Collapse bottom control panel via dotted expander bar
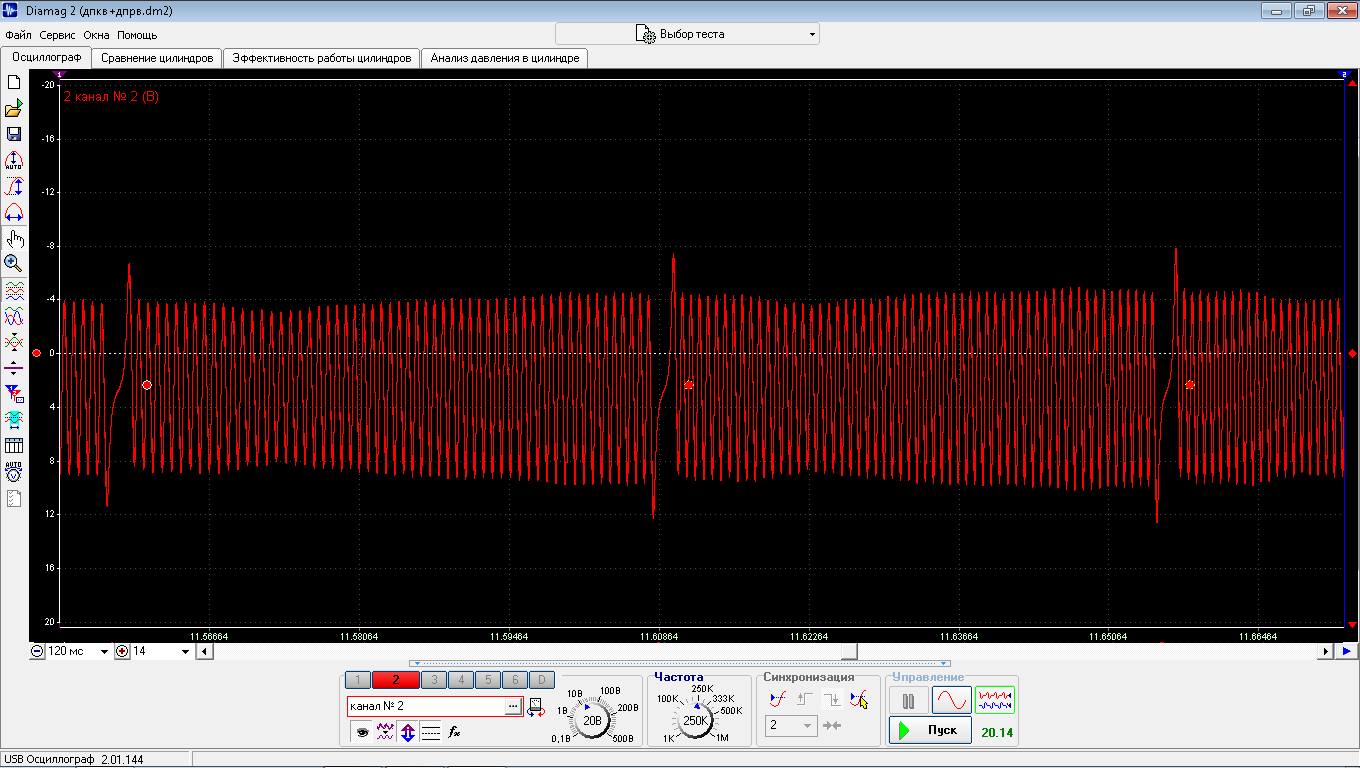1360x768 pixels. tap(680, 663)
